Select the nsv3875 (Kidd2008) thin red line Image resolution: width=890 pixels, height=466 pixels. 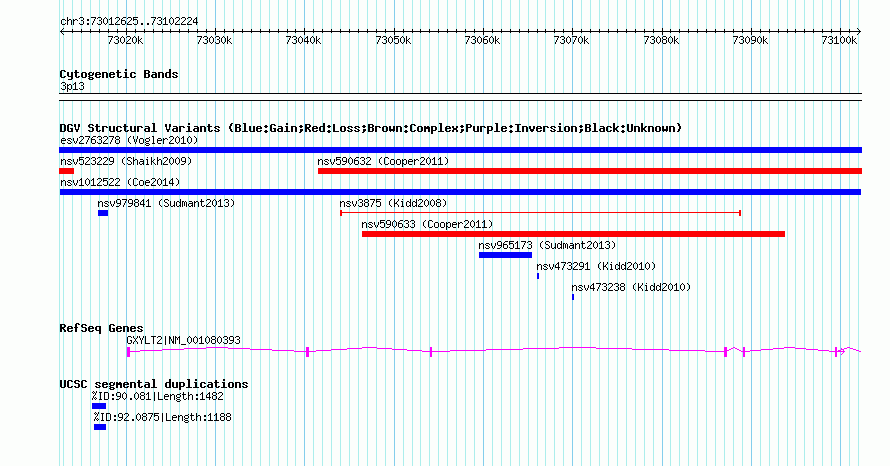click(540, 213)
